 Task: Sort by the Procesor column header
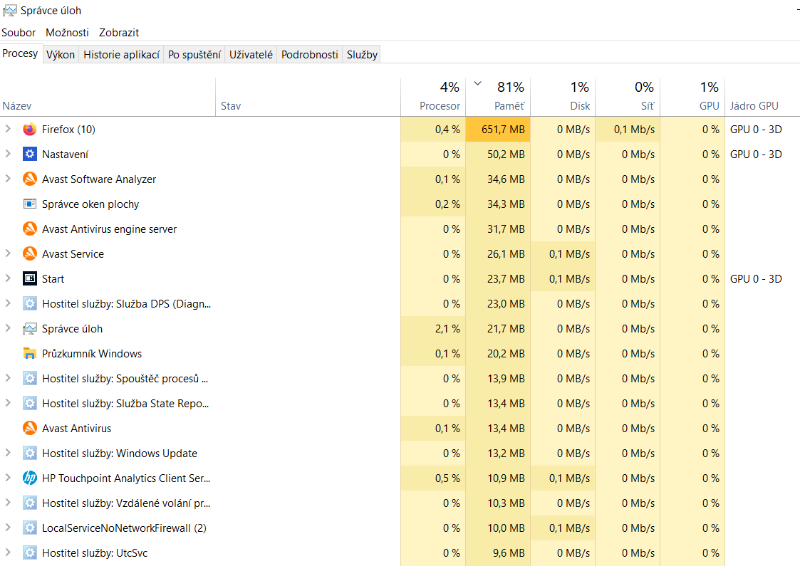coord(433,97)
